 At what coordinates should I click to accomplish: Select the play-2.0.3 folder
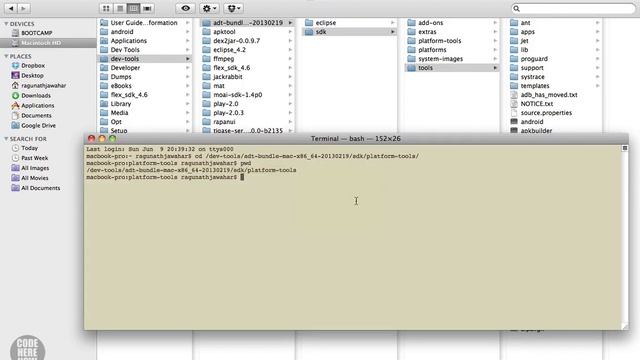click(x=247, y=113)
